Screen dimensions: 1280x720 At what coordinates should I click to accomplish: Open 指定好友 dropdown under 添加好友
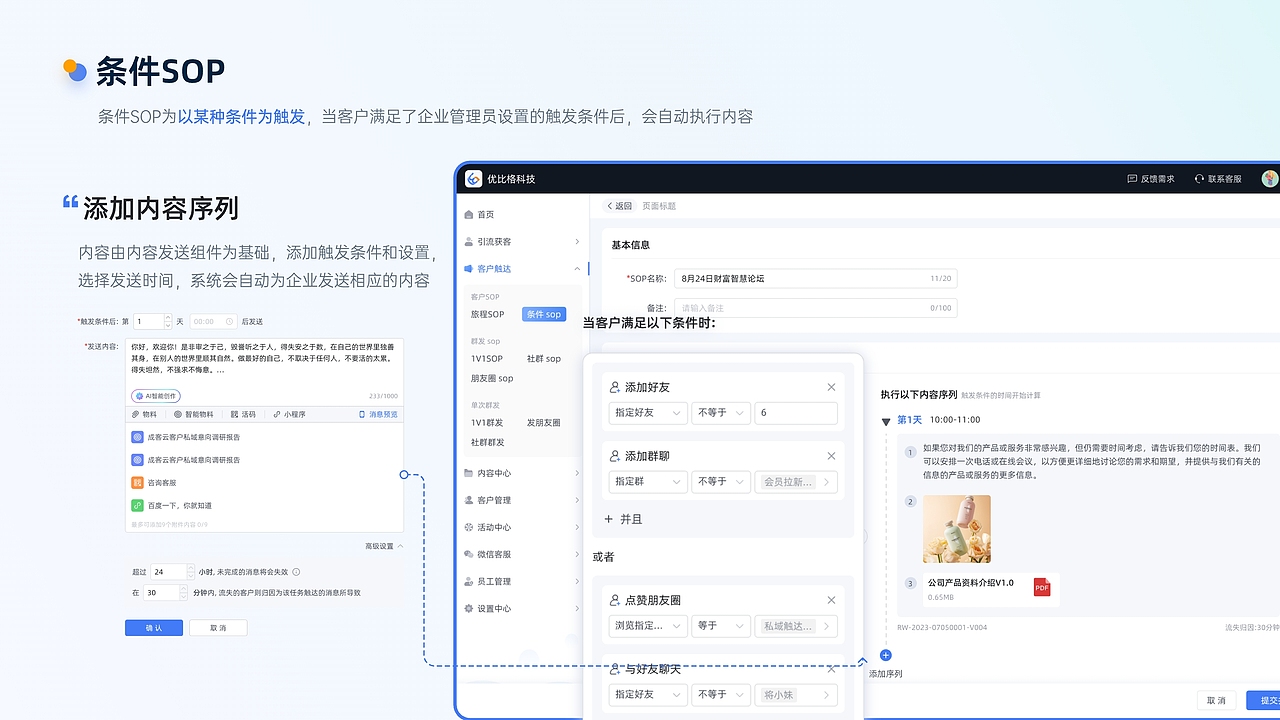(x=648, y=413)
